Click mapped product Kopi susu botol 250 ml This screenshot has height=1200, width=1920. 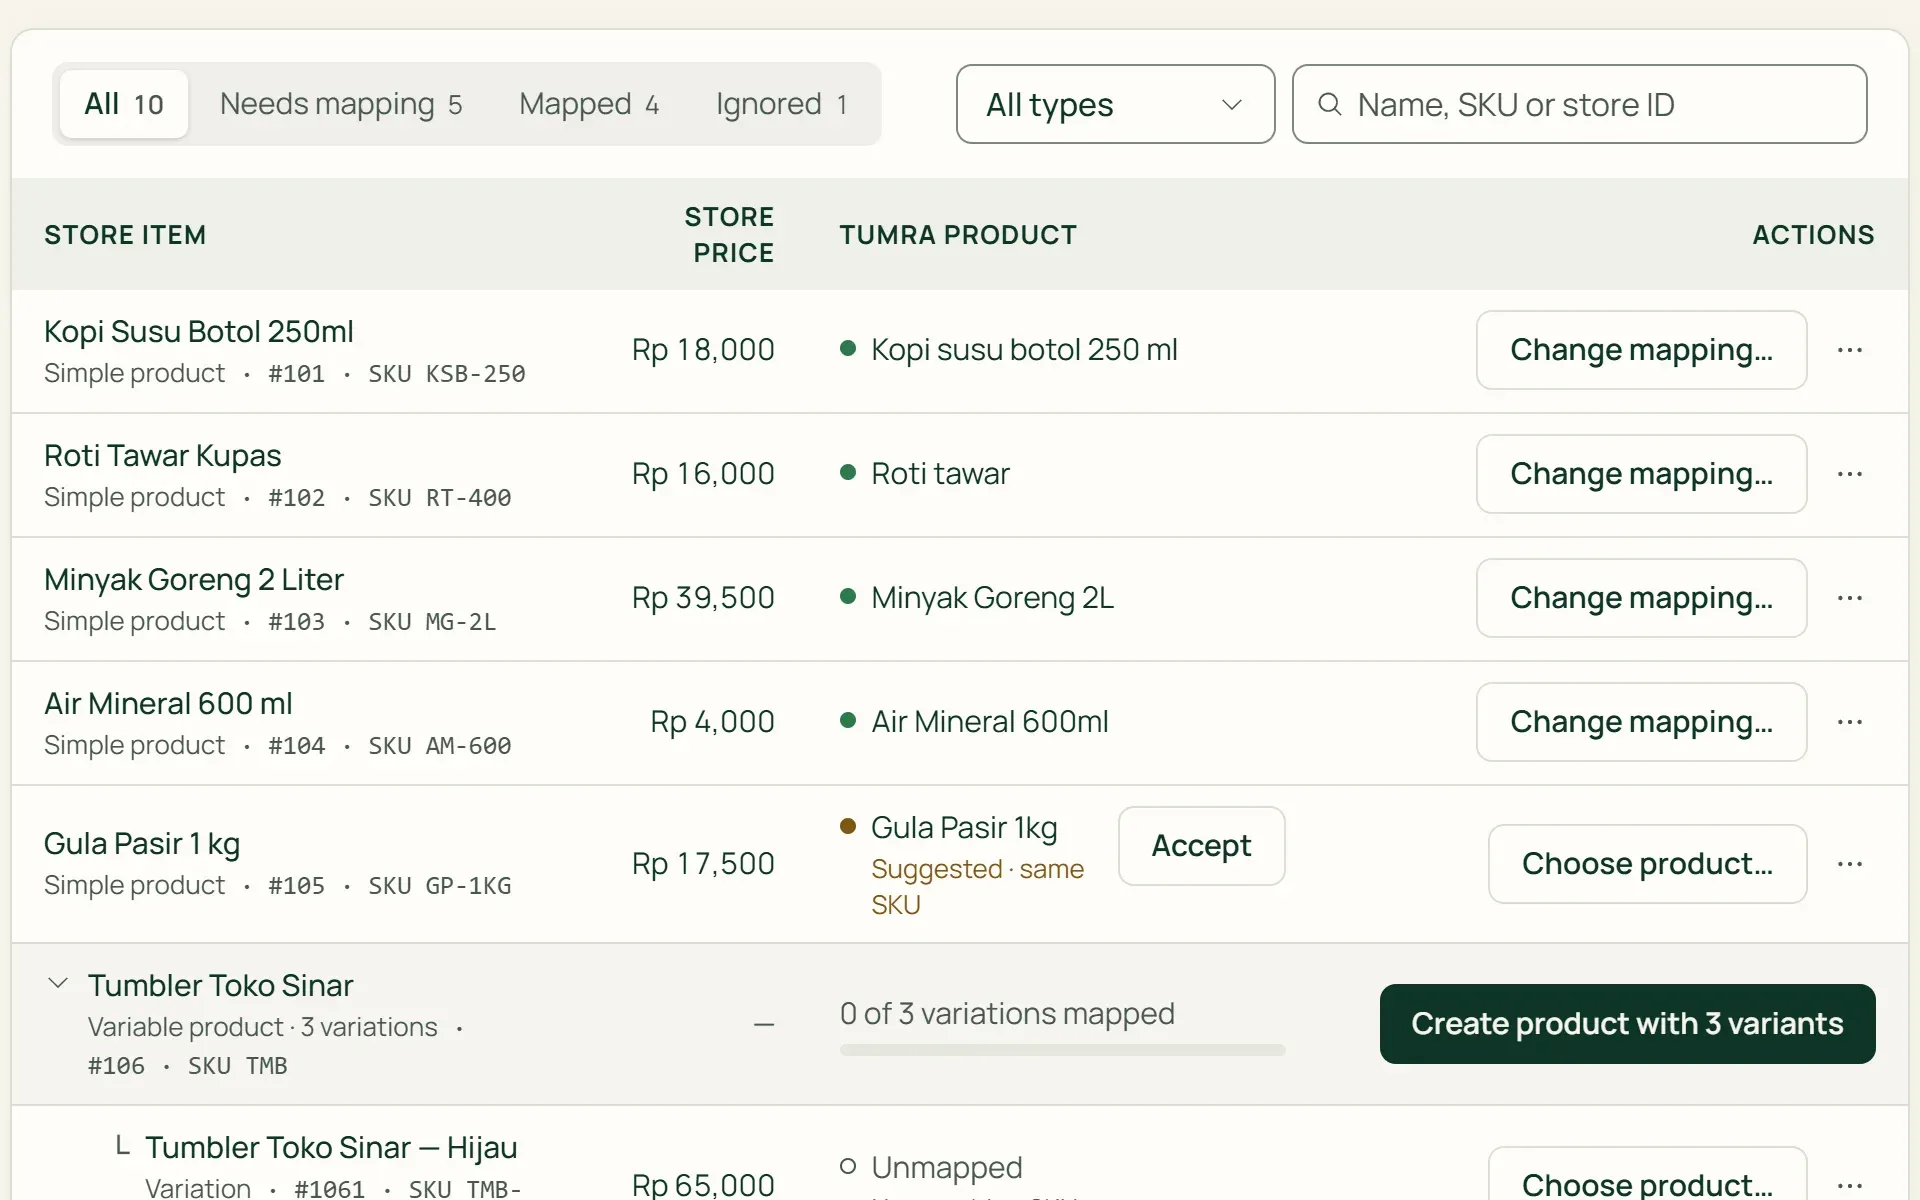point(1024,350)
